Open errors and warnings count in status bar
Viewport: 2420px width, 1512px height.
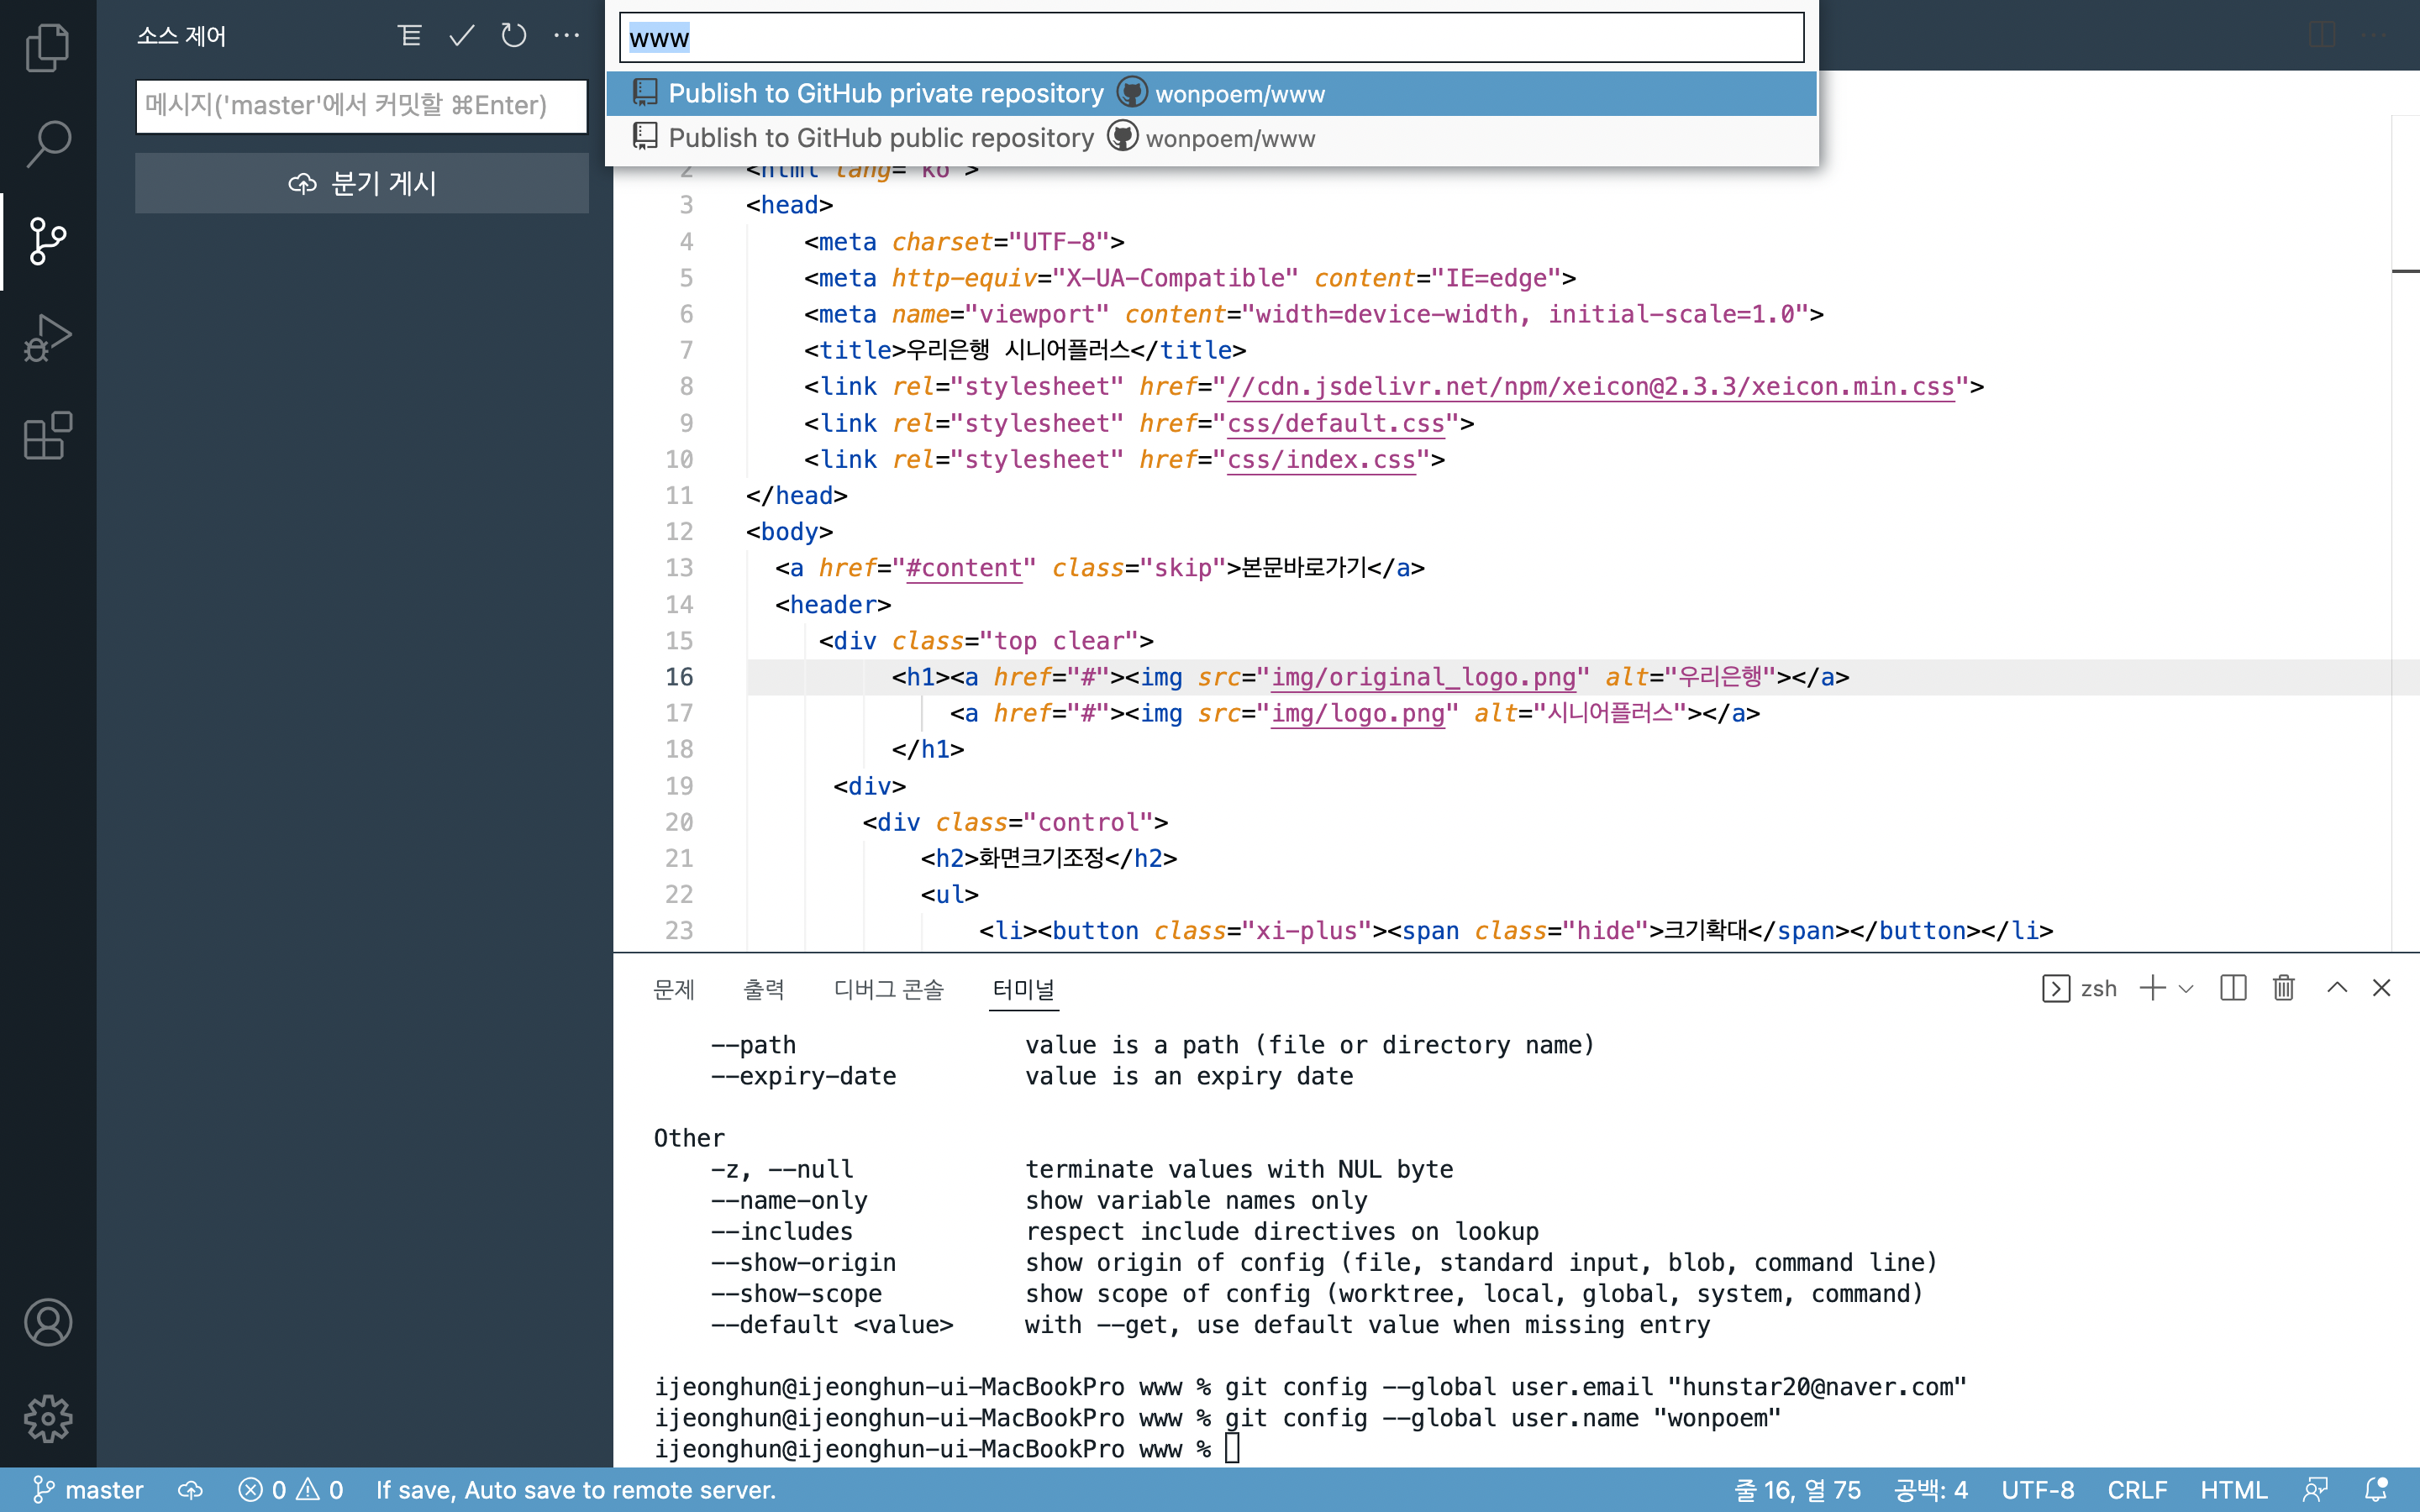click(x=291, y=1490)
